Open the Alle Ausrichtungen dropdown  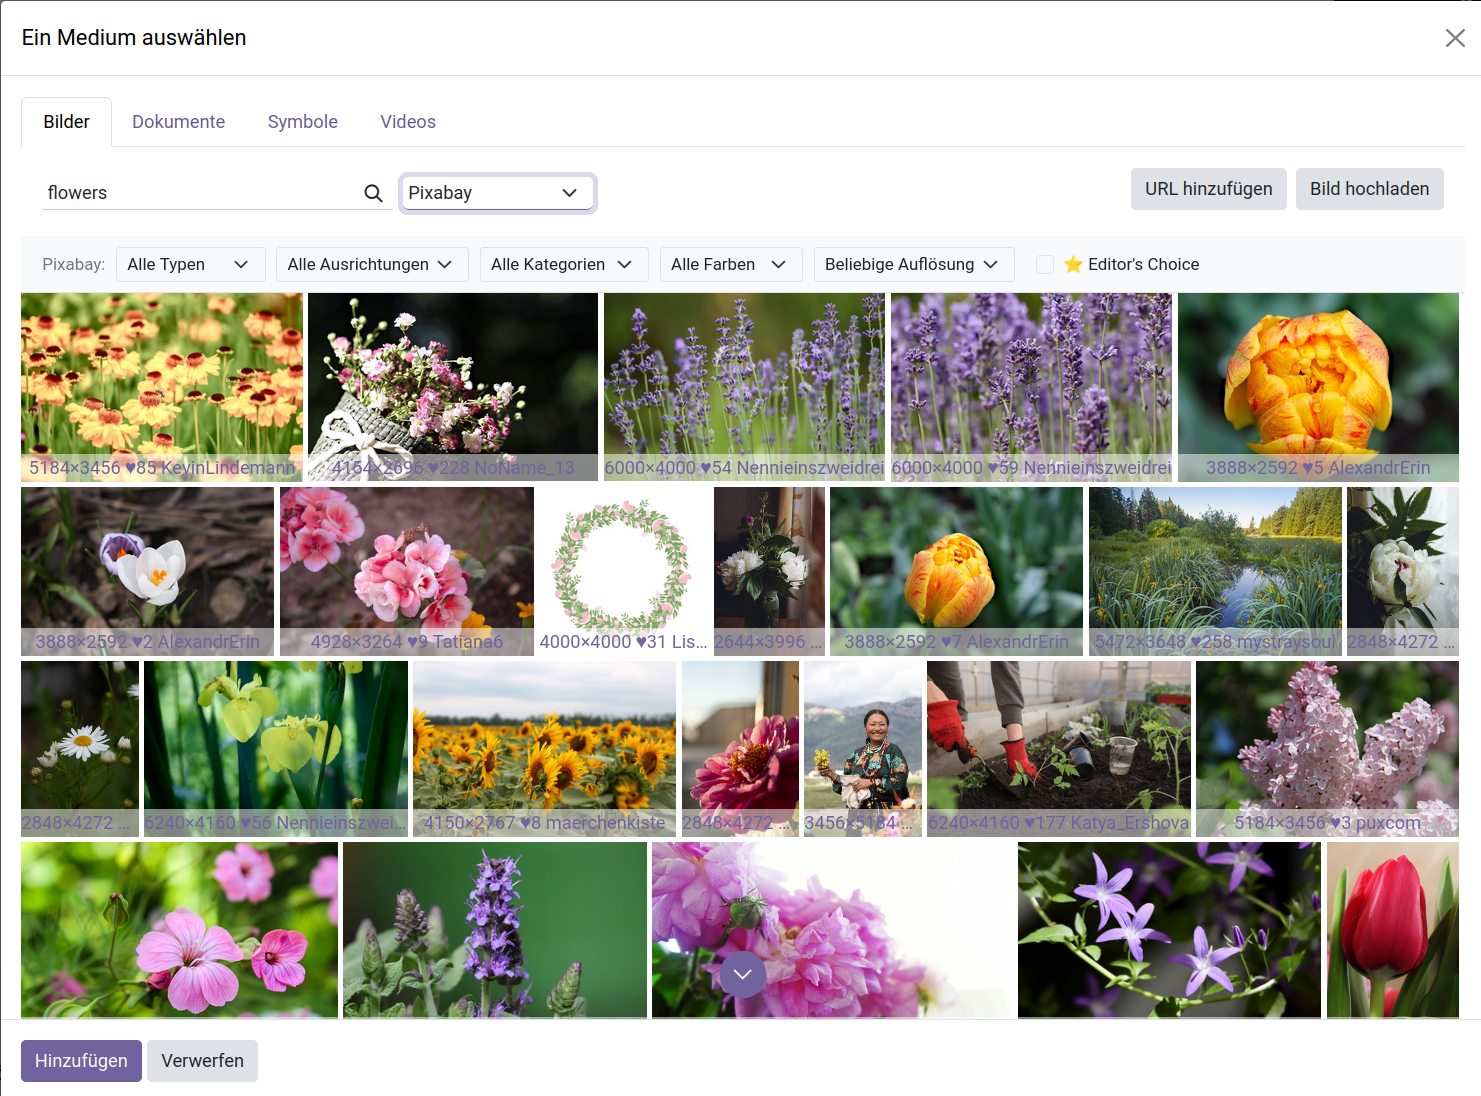coord(371,264)
